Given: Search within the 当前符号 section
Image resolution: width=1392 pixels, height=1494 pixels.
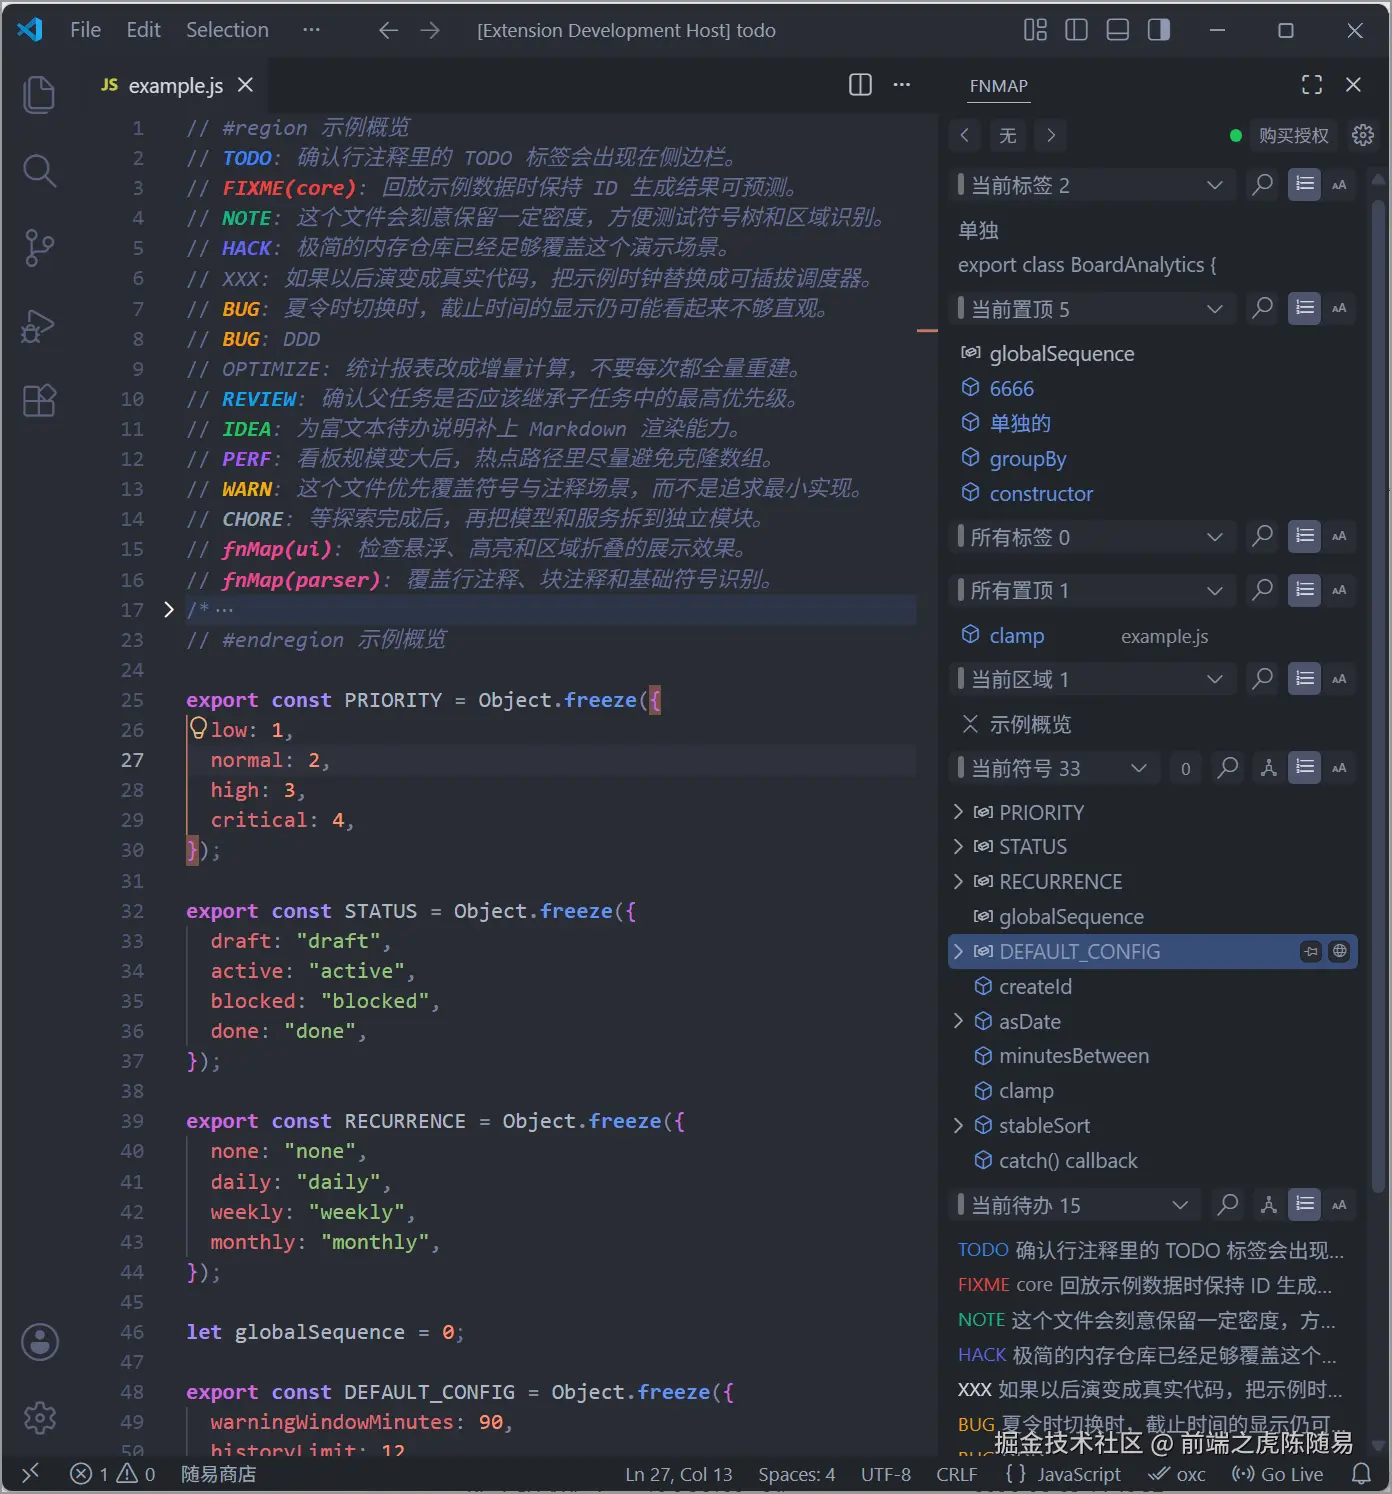Looking at the screenshot, I should point(1227,768).
